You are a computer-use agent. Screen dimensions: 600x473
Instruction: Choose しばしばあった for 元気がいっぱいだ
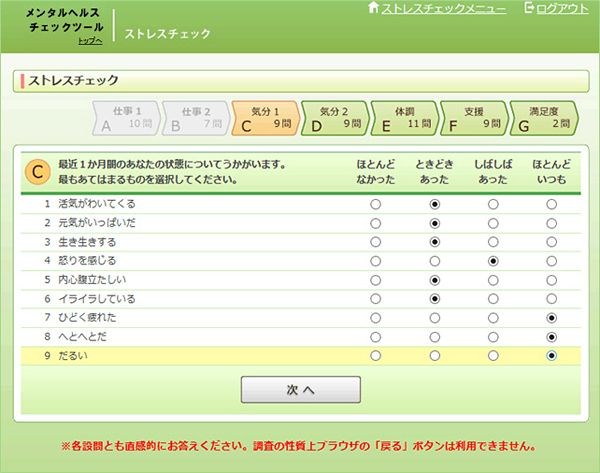[493, 223]
